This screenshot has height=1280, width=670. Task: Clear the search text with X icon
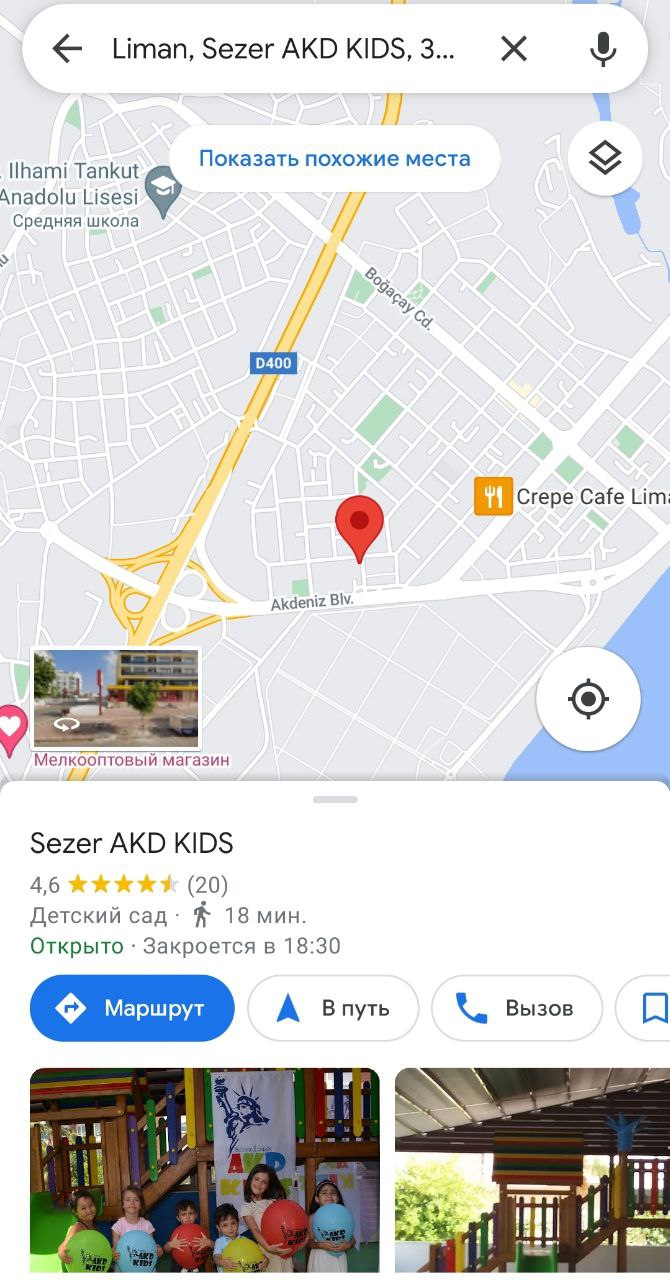coord(513,48)
